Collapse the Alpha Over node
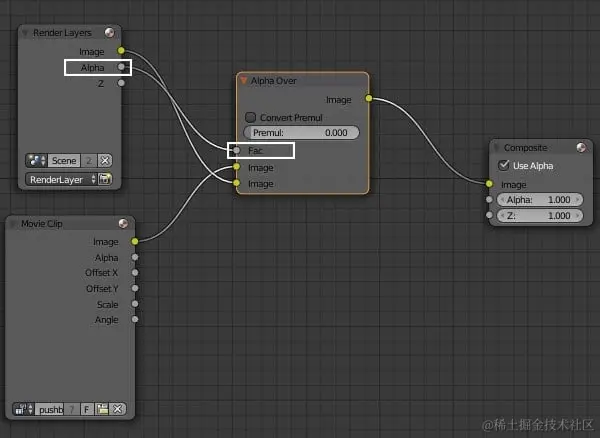Image resolution: width=600 pixels, height=438 pixels. click(x=243, y=80)
